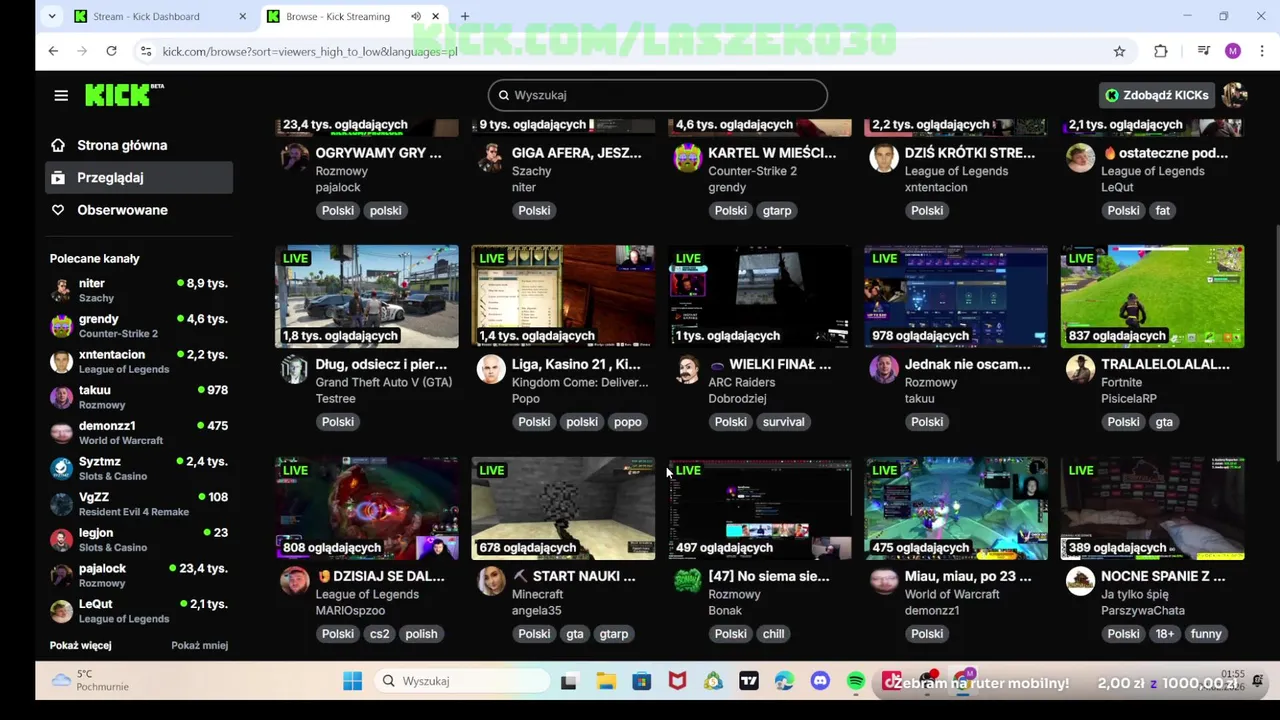Open the VgZZ Resident Evil 4 Remake channel
Image resolution: width=1280 pixels, height=720 pixels.
pos(140,504)
